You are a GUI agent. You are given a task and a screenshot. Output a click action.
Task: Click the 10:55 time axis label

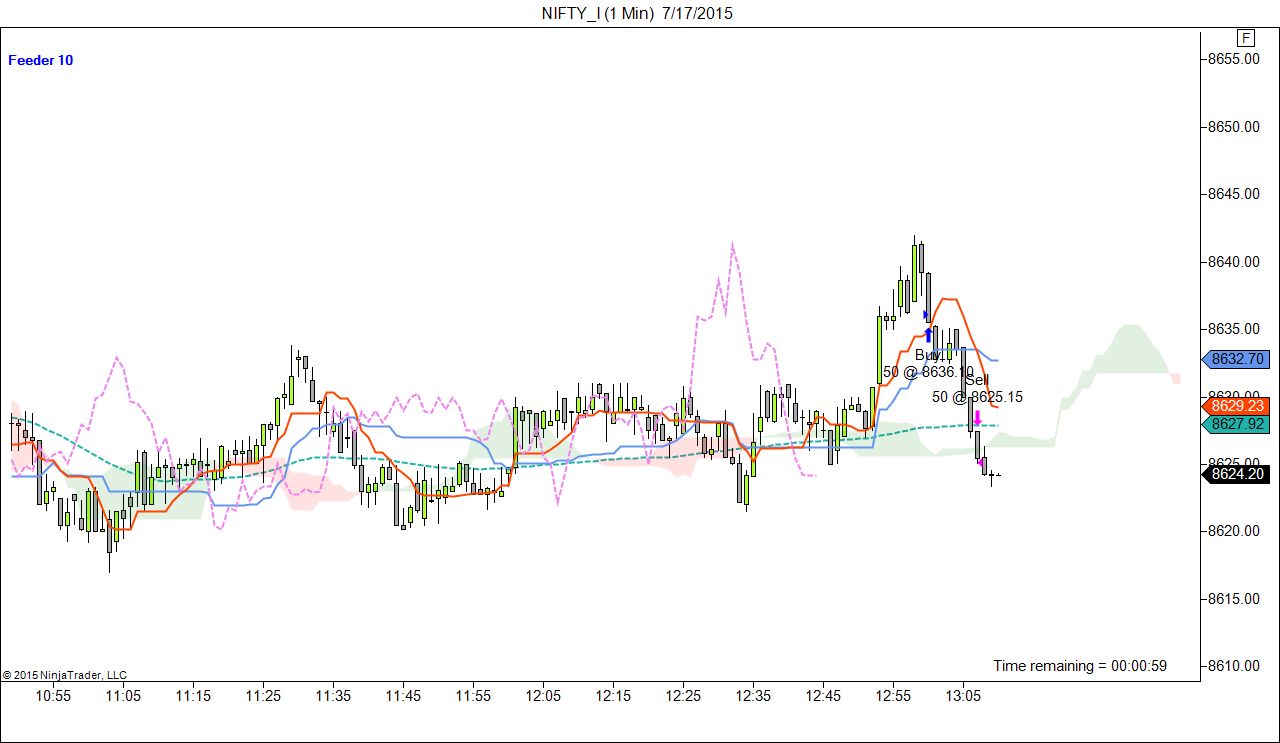point(53,696)
